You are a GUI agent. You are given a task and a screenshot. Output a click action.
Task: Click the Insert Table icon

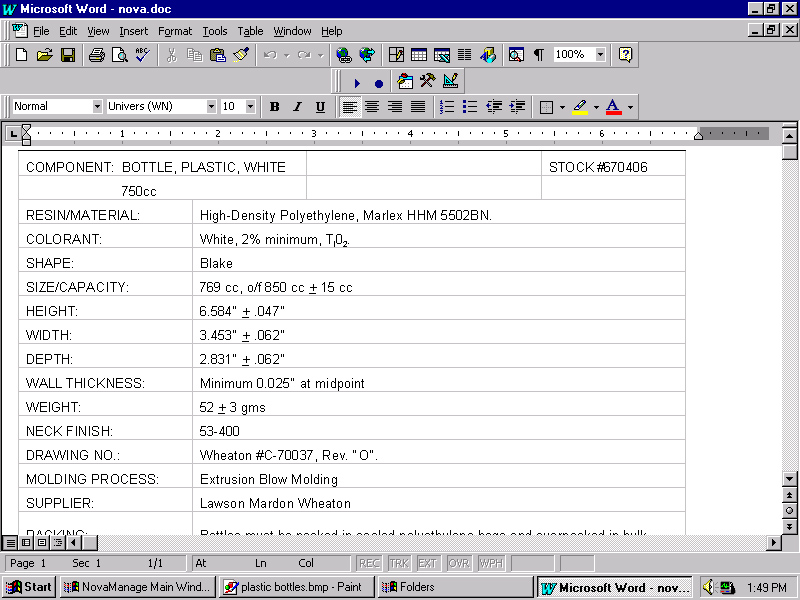pos(419,55)
